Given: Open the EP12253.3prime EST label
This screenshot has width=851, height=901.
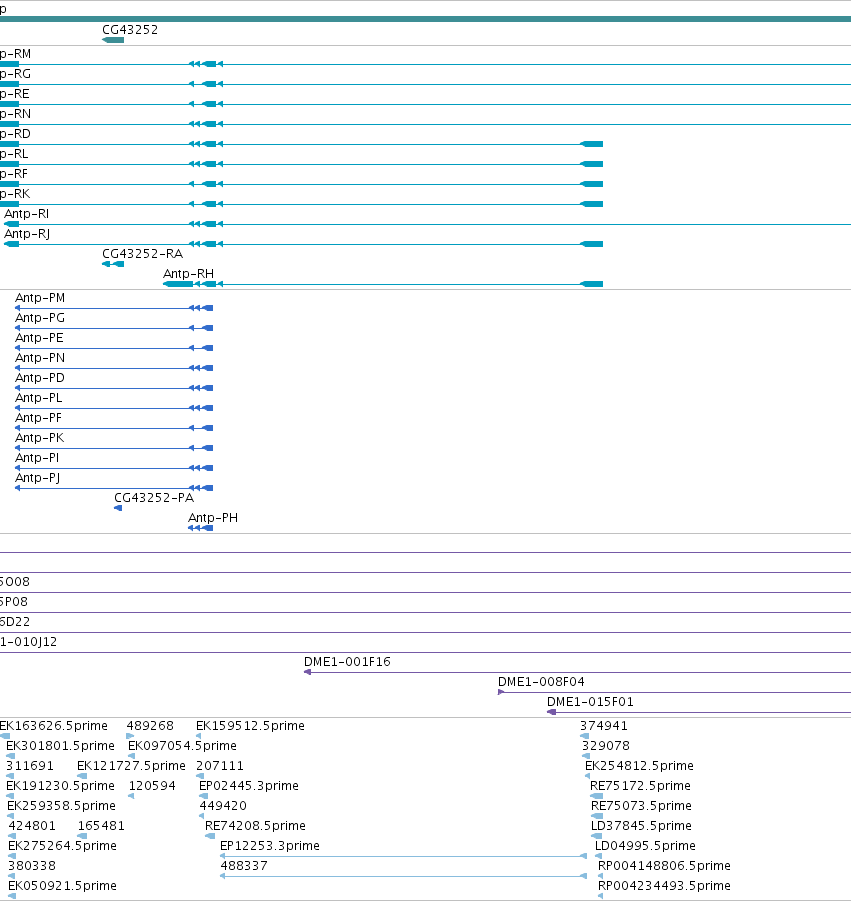Looking at the screenshot, I should (x=269, y=846).
